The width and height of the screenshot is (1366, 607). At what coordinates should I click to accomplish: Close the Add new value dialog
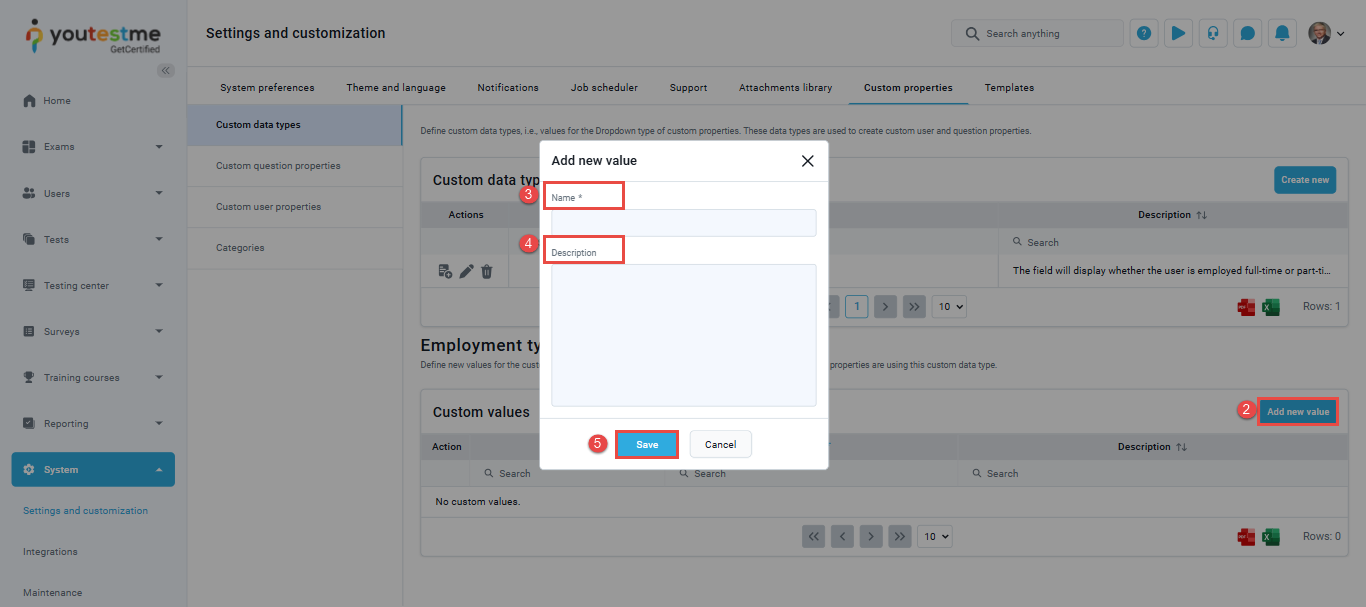(807, 160)
